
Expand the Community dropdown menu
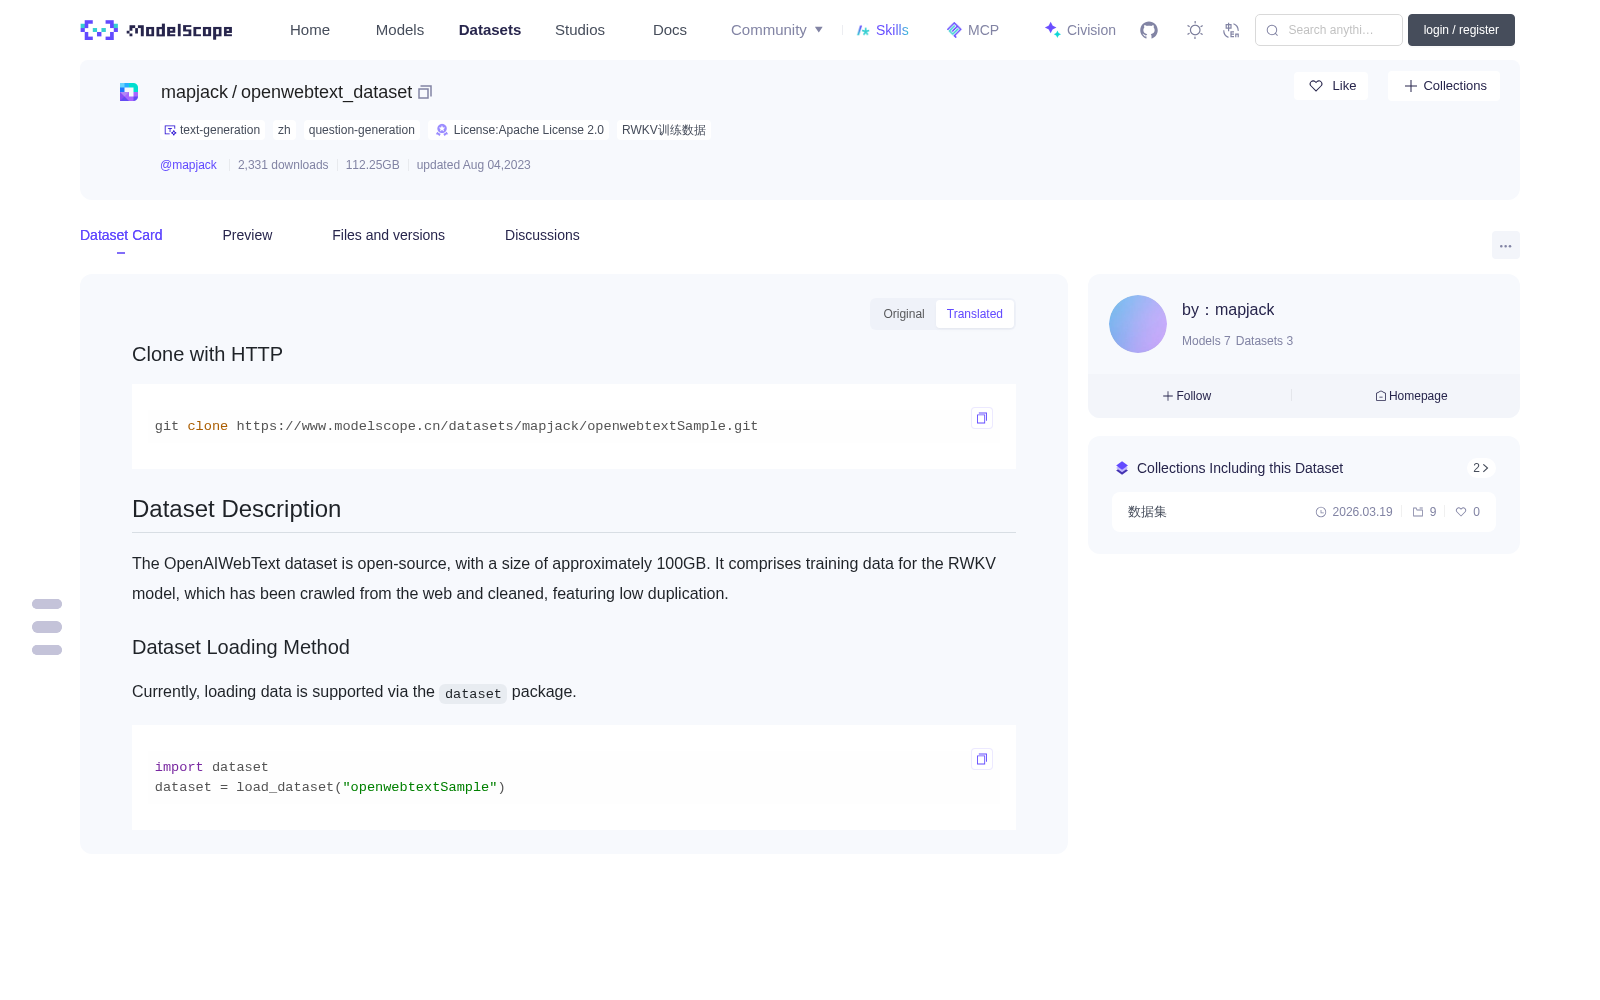[x=777, y=30]
